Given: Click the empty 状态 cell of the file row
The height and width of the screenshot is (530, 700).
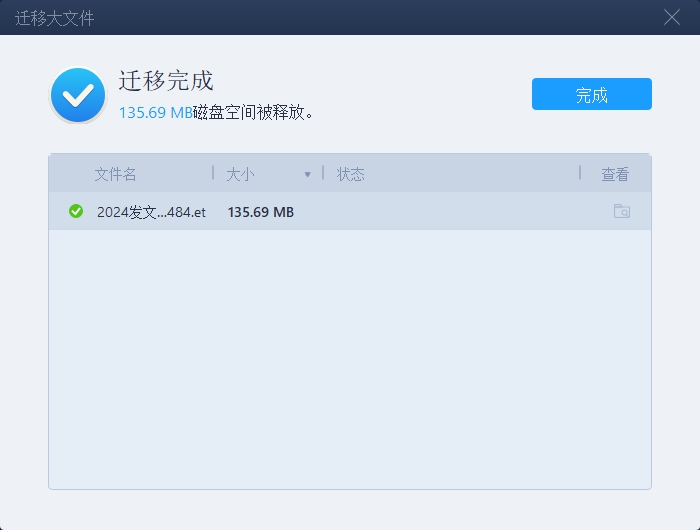Looking at the screenshot, I should pyautogui.click(x=450, y=212).
